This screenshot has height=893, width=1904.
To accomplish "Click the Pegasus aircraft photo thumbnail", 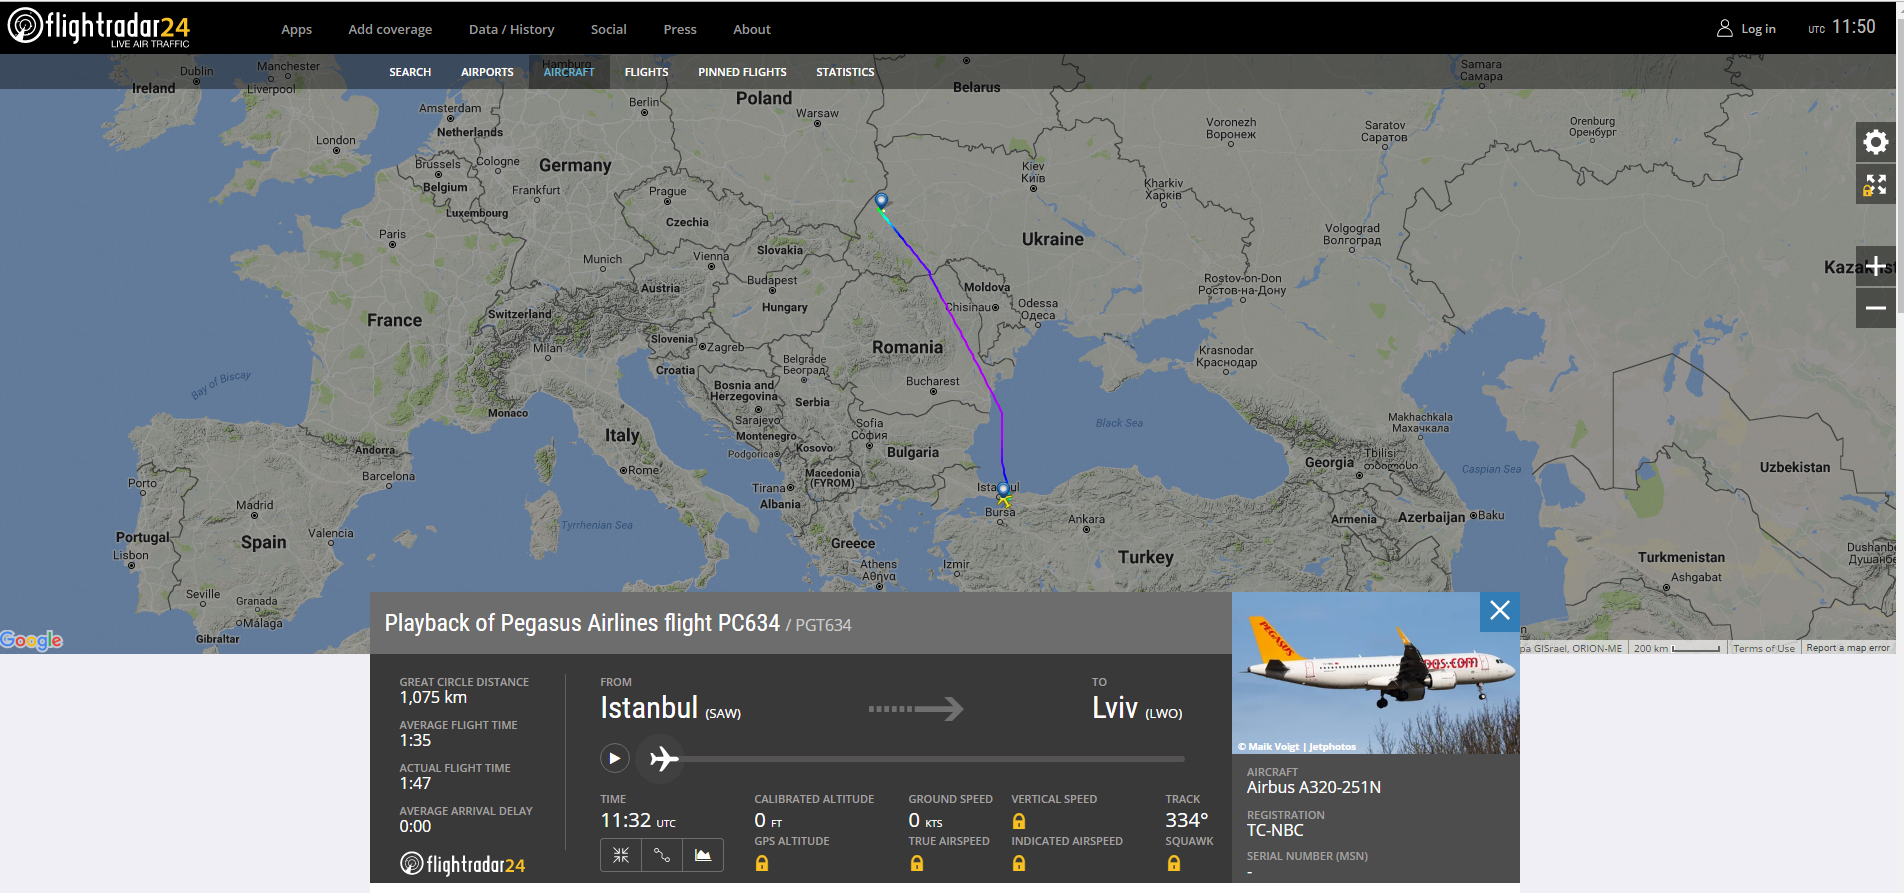I will point(1375,672).
